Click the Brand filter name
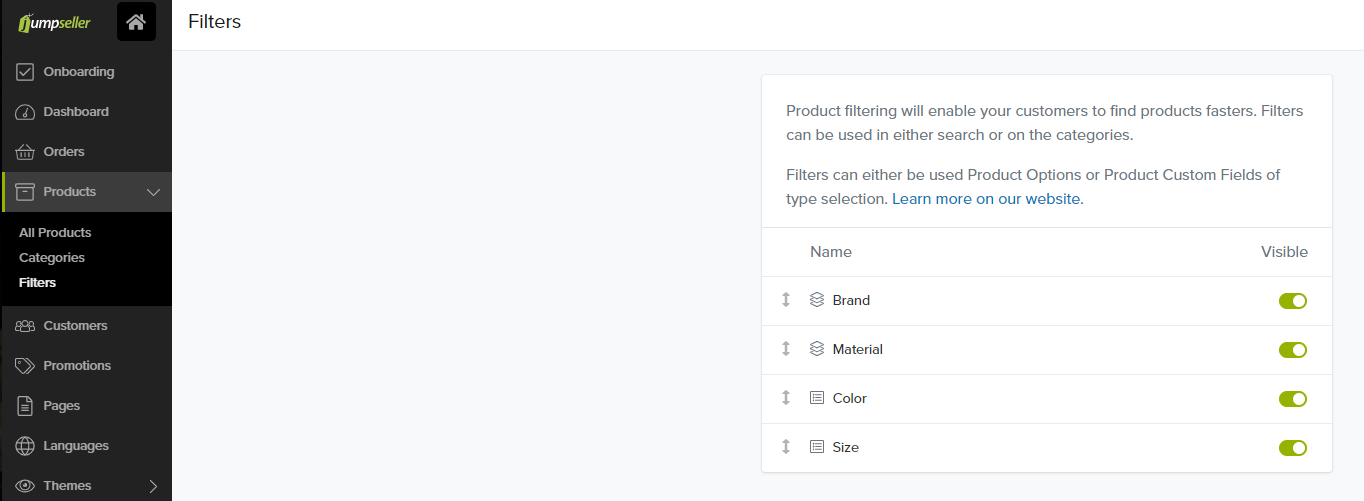Image resolution: width=1364 pixels, height=501 pixels. (x=851, y=300)
